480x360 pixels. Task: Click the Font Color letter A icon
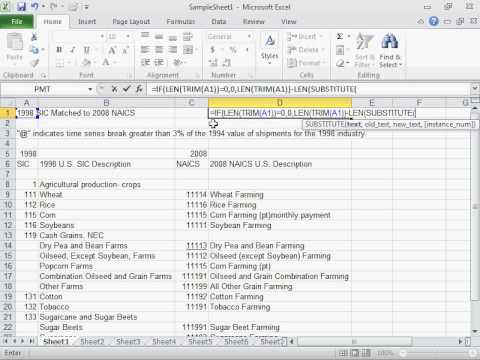106,62
